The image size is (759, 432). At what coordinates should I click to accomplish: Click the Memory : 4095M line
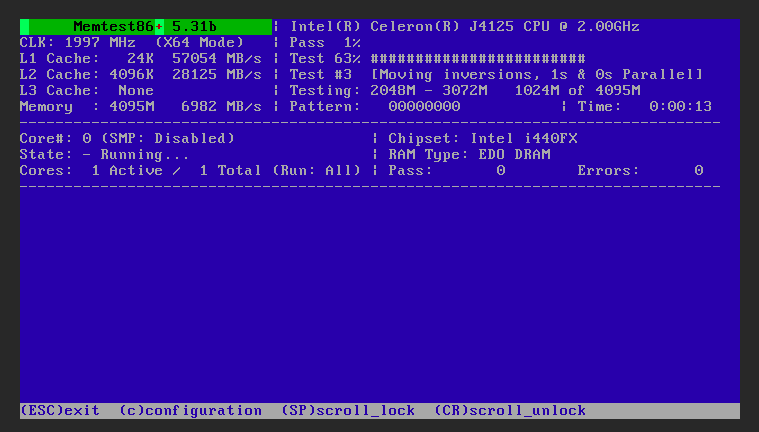click(140, 107)
